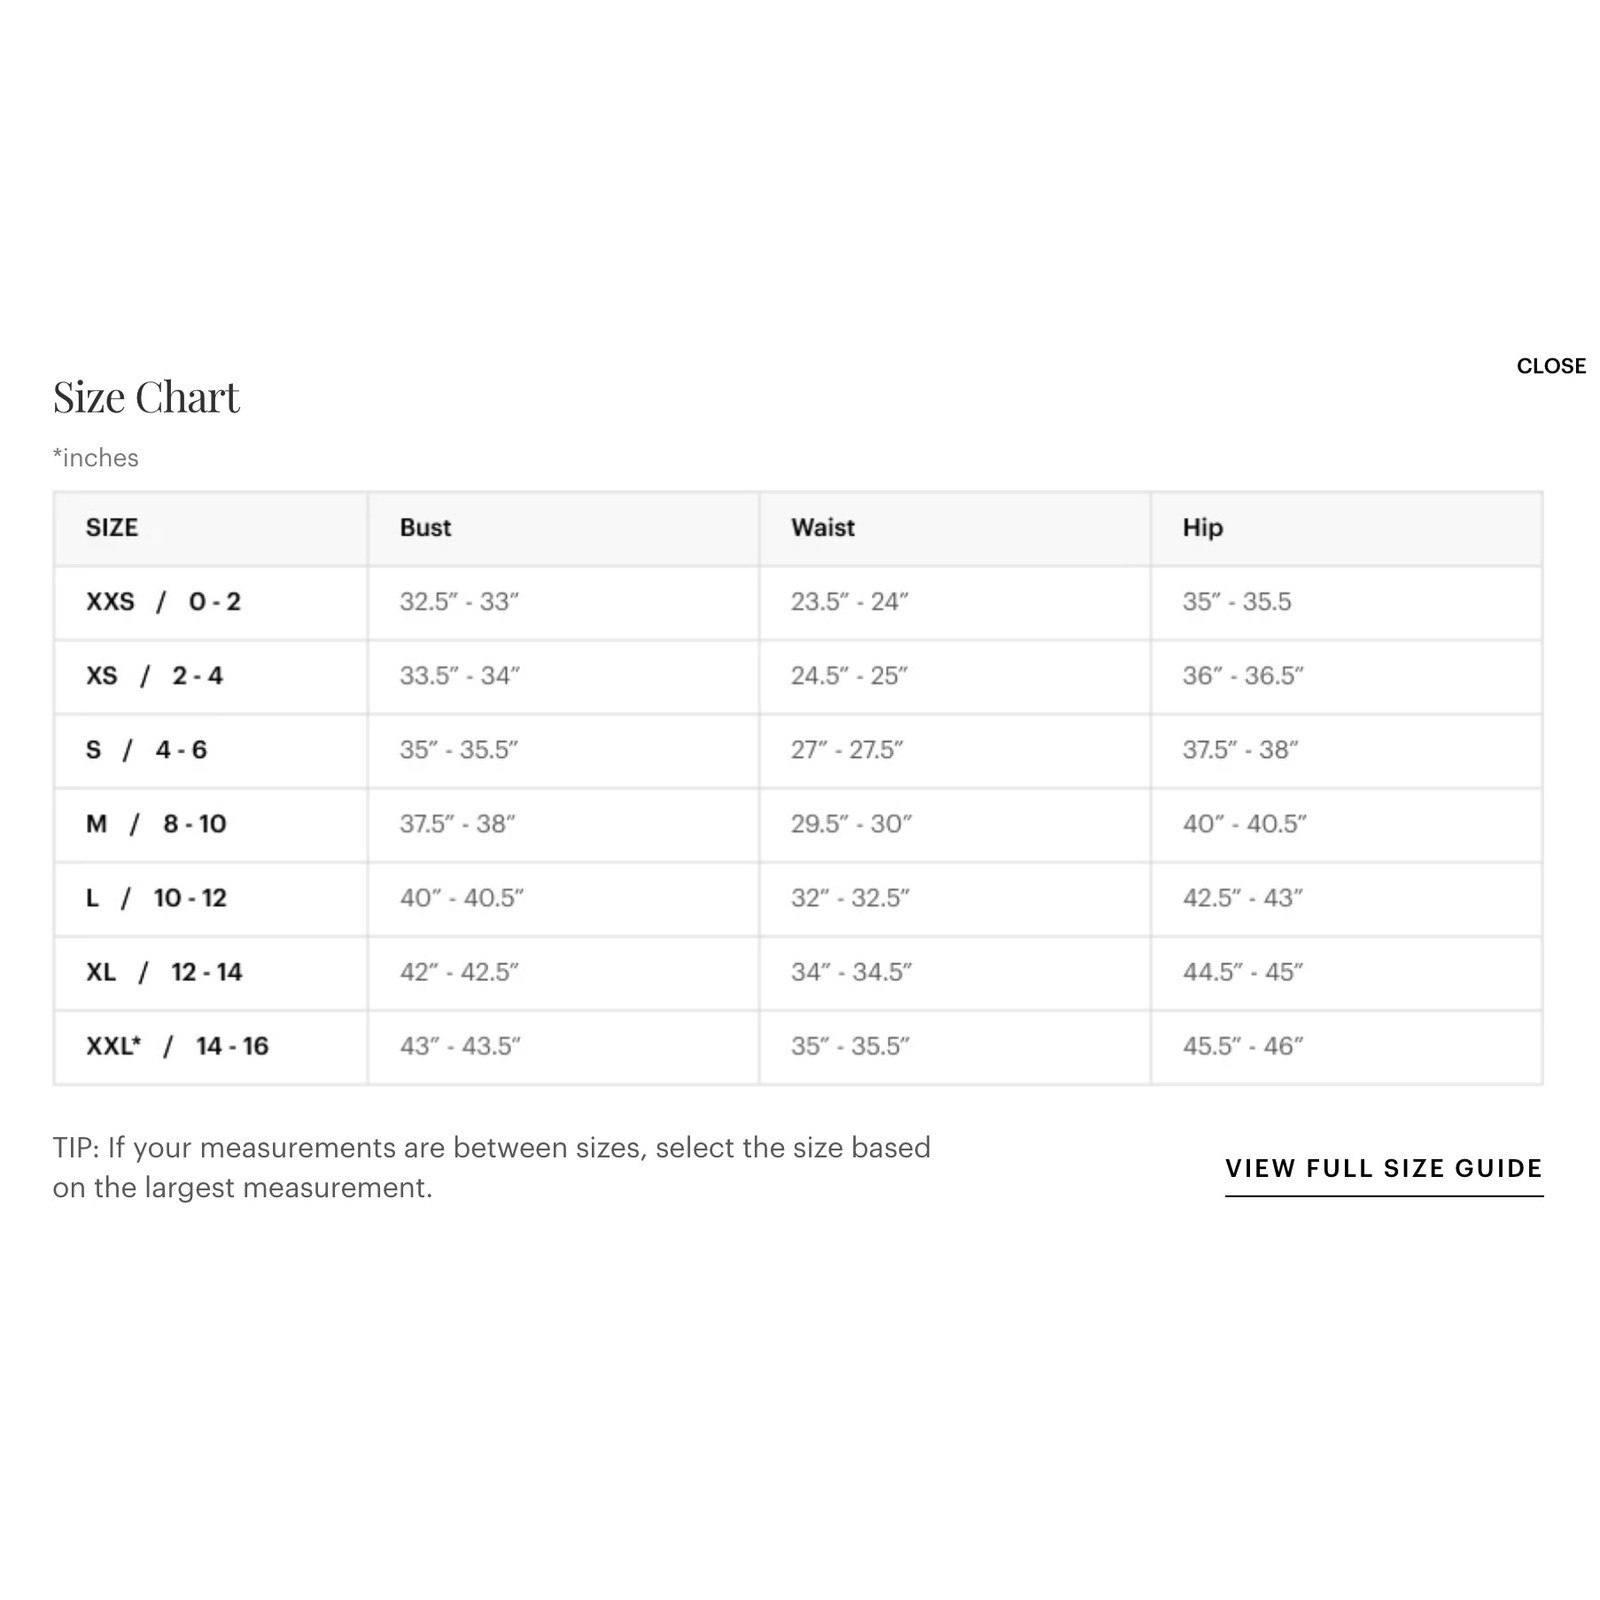Image resolution: width=1600 pixels, height=1600 pixels.
Task: Select the L / 10-12 size row label
Action: [156, 898]
